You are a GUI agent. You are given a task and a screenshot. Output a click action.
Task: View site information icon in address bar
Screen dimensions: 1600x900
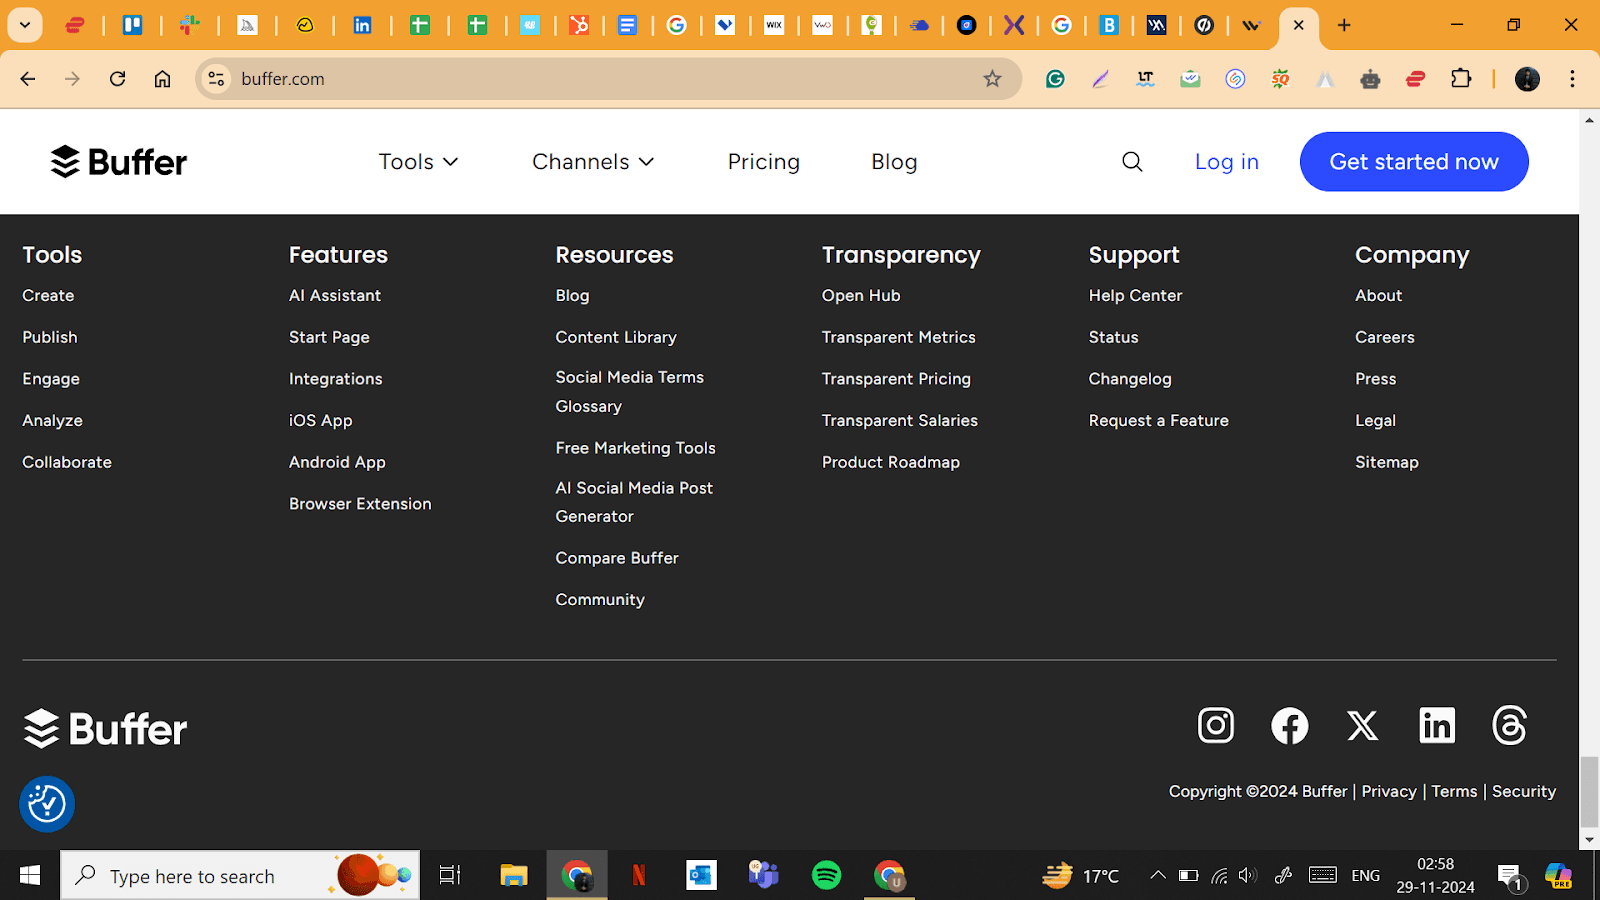click(x=216, y=79)
